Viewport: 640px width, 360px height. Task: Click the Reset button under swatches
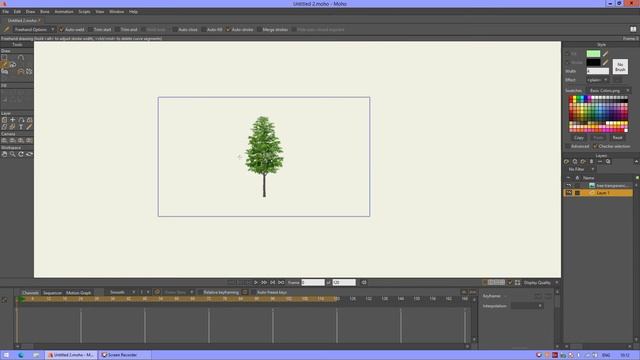[618, 138]
